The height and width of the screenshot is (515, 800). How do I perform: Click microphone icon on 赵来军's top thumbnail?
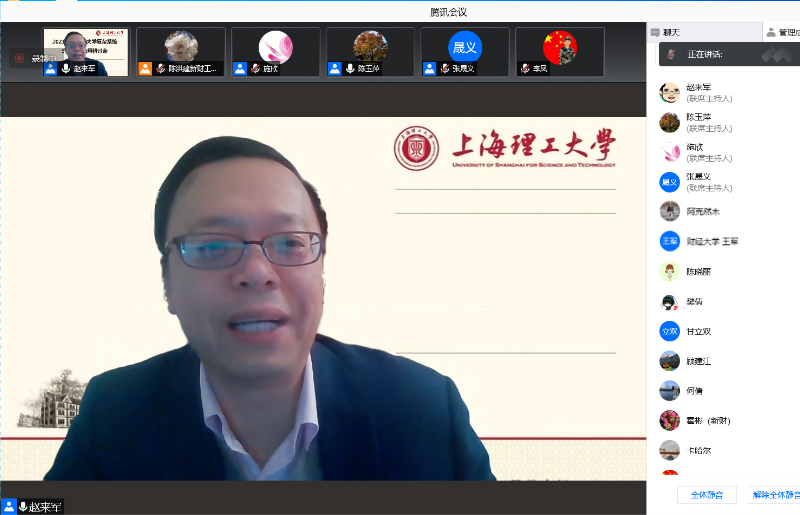pyautogui.click(x=65, y=69)
